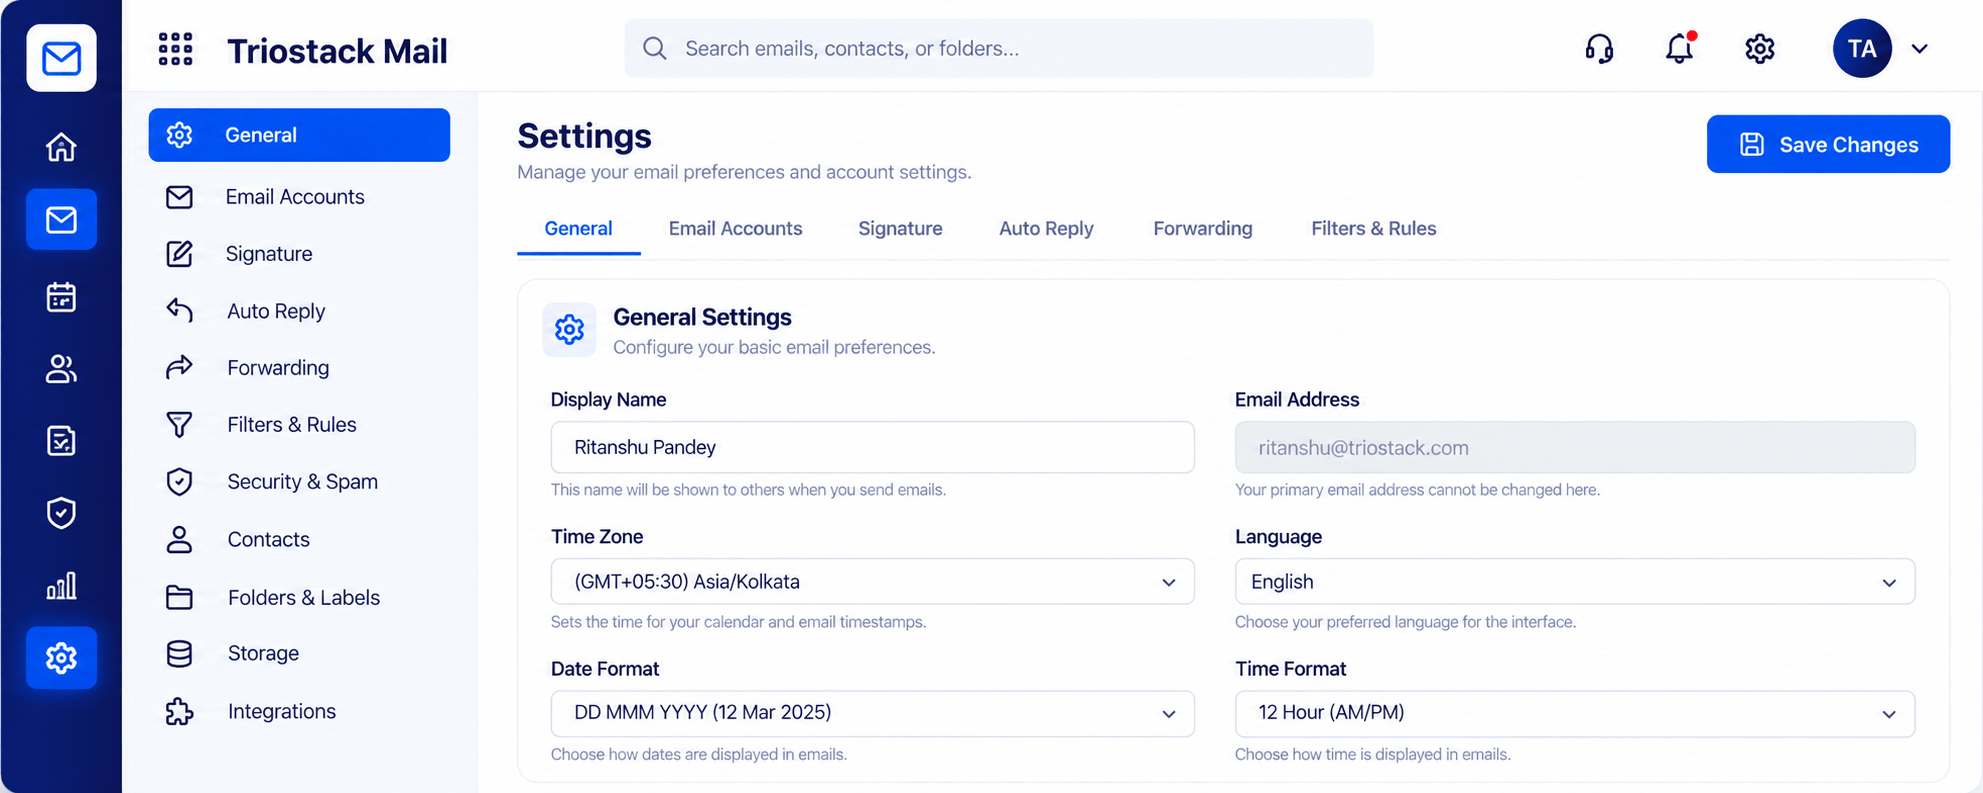1983x793 pixels.
Task: Click the TA profile avatar
Action: pos(1862,48)
